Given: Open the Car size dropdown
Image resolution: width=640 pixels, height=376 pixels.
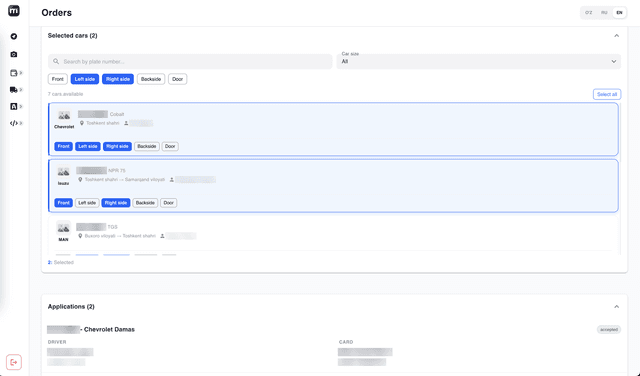Looking at the screenshot, I should (x=478, y=61).
